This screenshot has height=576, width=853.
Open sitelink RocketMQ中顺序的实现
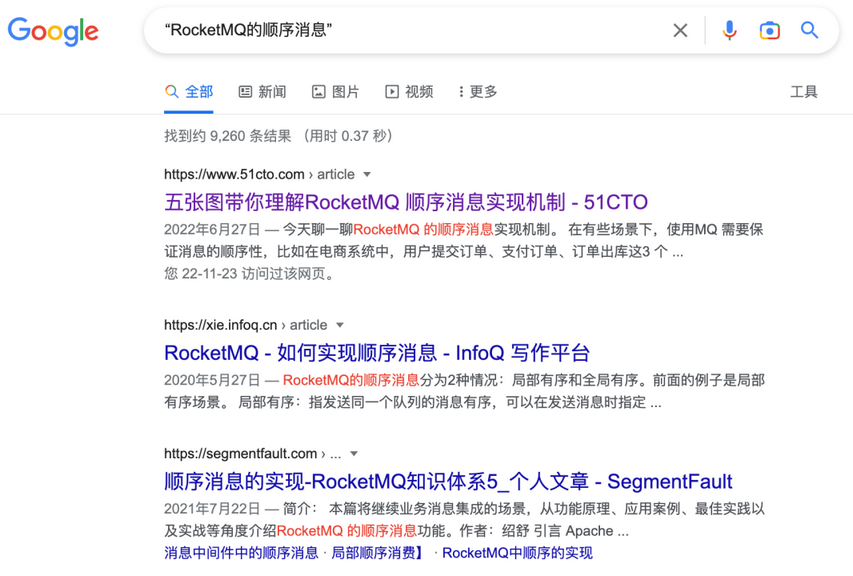[517, 553]
